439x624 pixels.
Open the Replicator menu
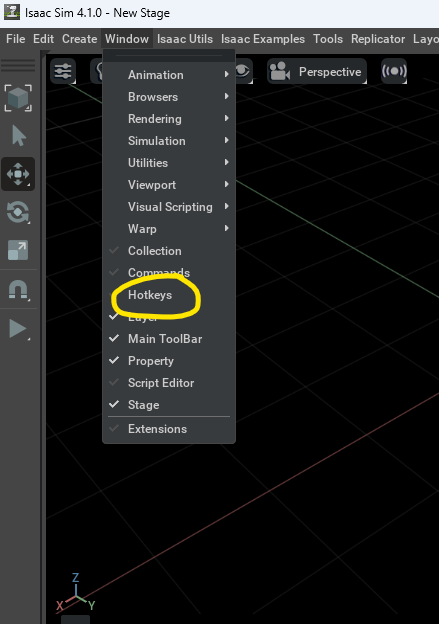pyautogui.click(x=378, y=39)
